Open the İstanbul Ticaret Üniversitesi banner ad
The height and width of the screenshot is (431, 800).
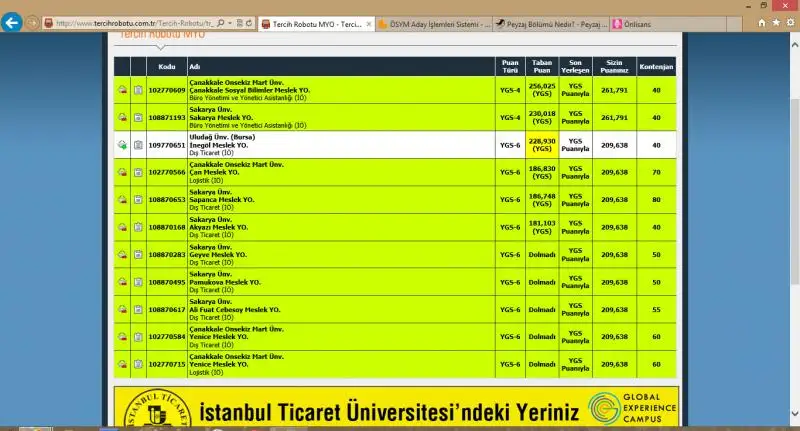click(396, 411)
